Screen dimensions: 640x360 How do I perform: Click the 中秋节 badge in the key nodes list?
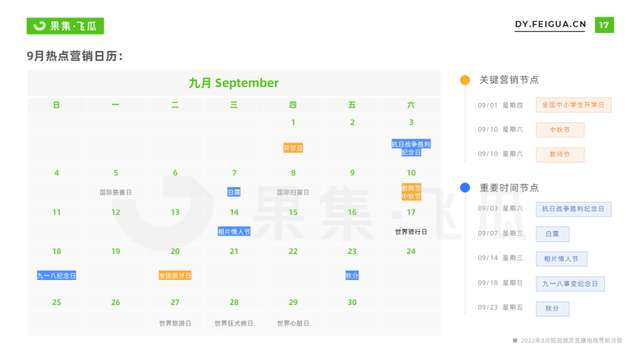[560, 130]
